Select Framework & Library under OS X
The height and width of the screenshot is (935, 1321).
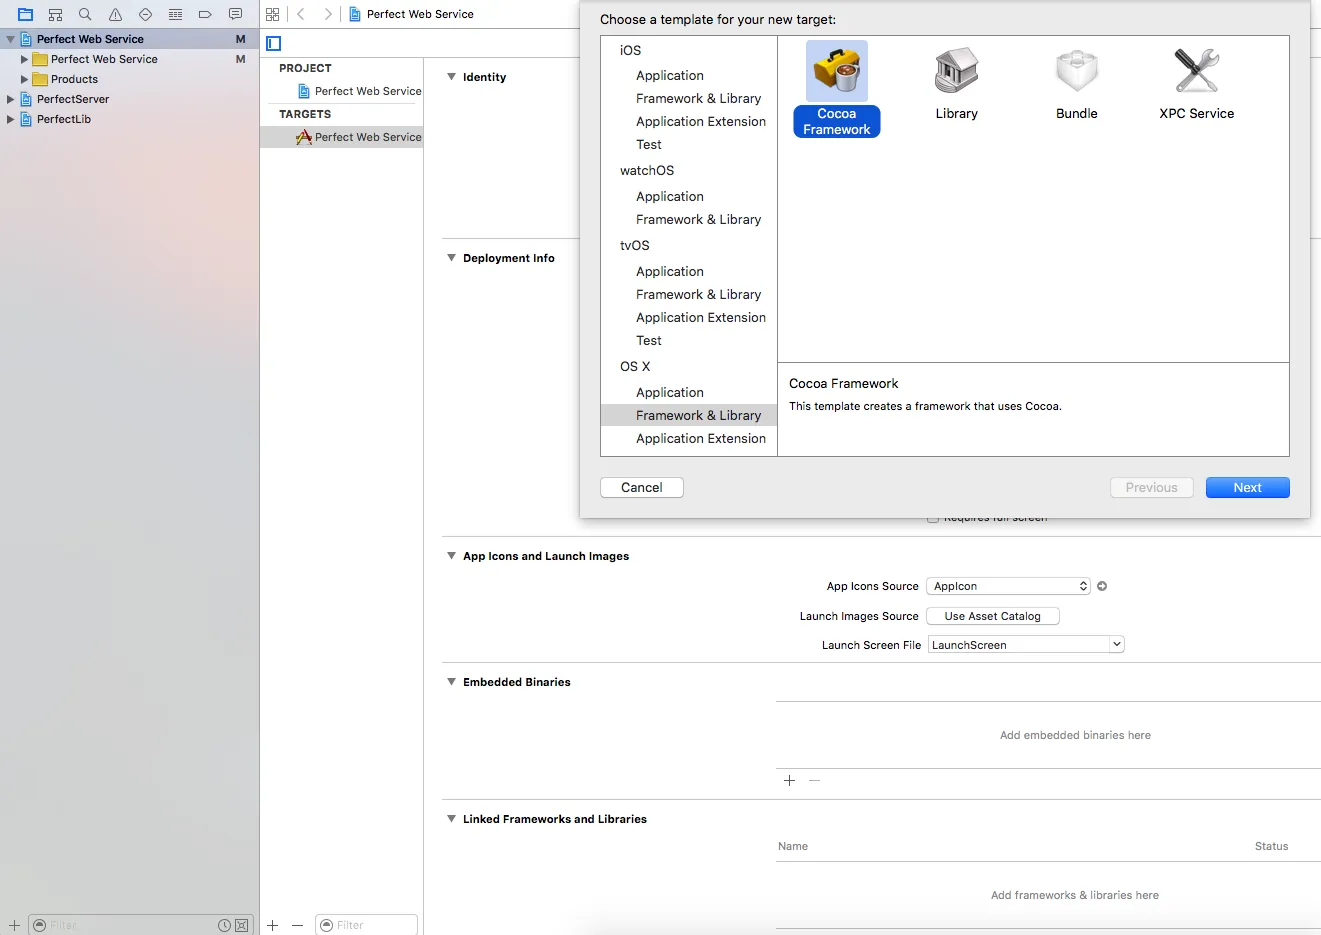689,415
